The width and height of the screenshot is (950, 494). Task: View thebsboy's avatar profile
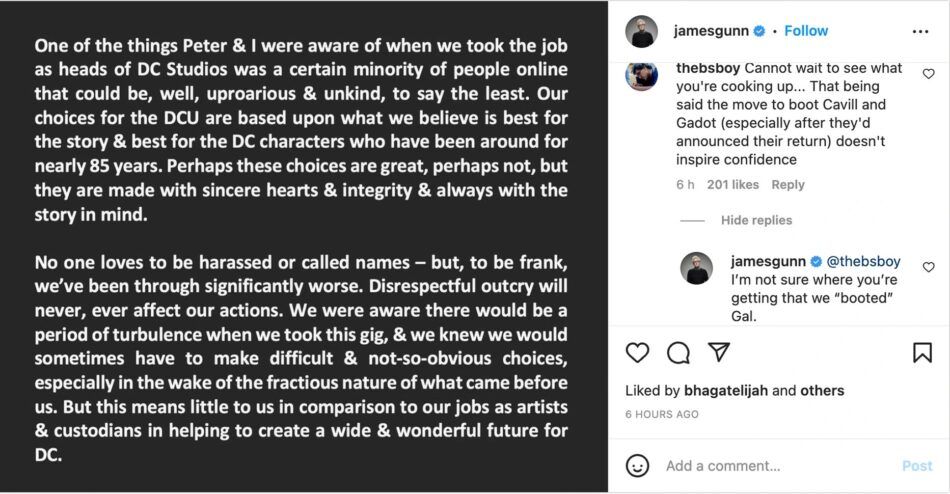(x=641, y=77)
